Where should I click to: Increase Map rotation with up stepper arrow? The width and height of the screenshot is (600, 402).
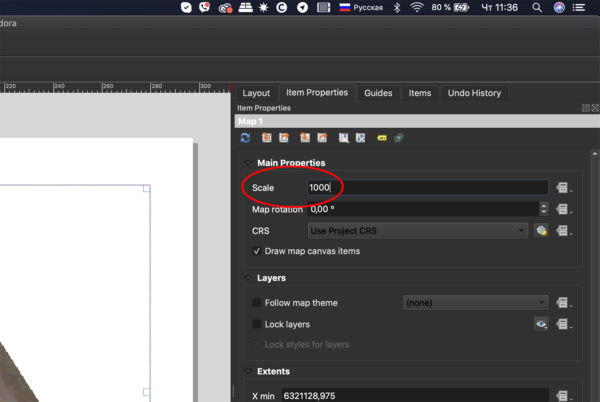click(544, 205)
